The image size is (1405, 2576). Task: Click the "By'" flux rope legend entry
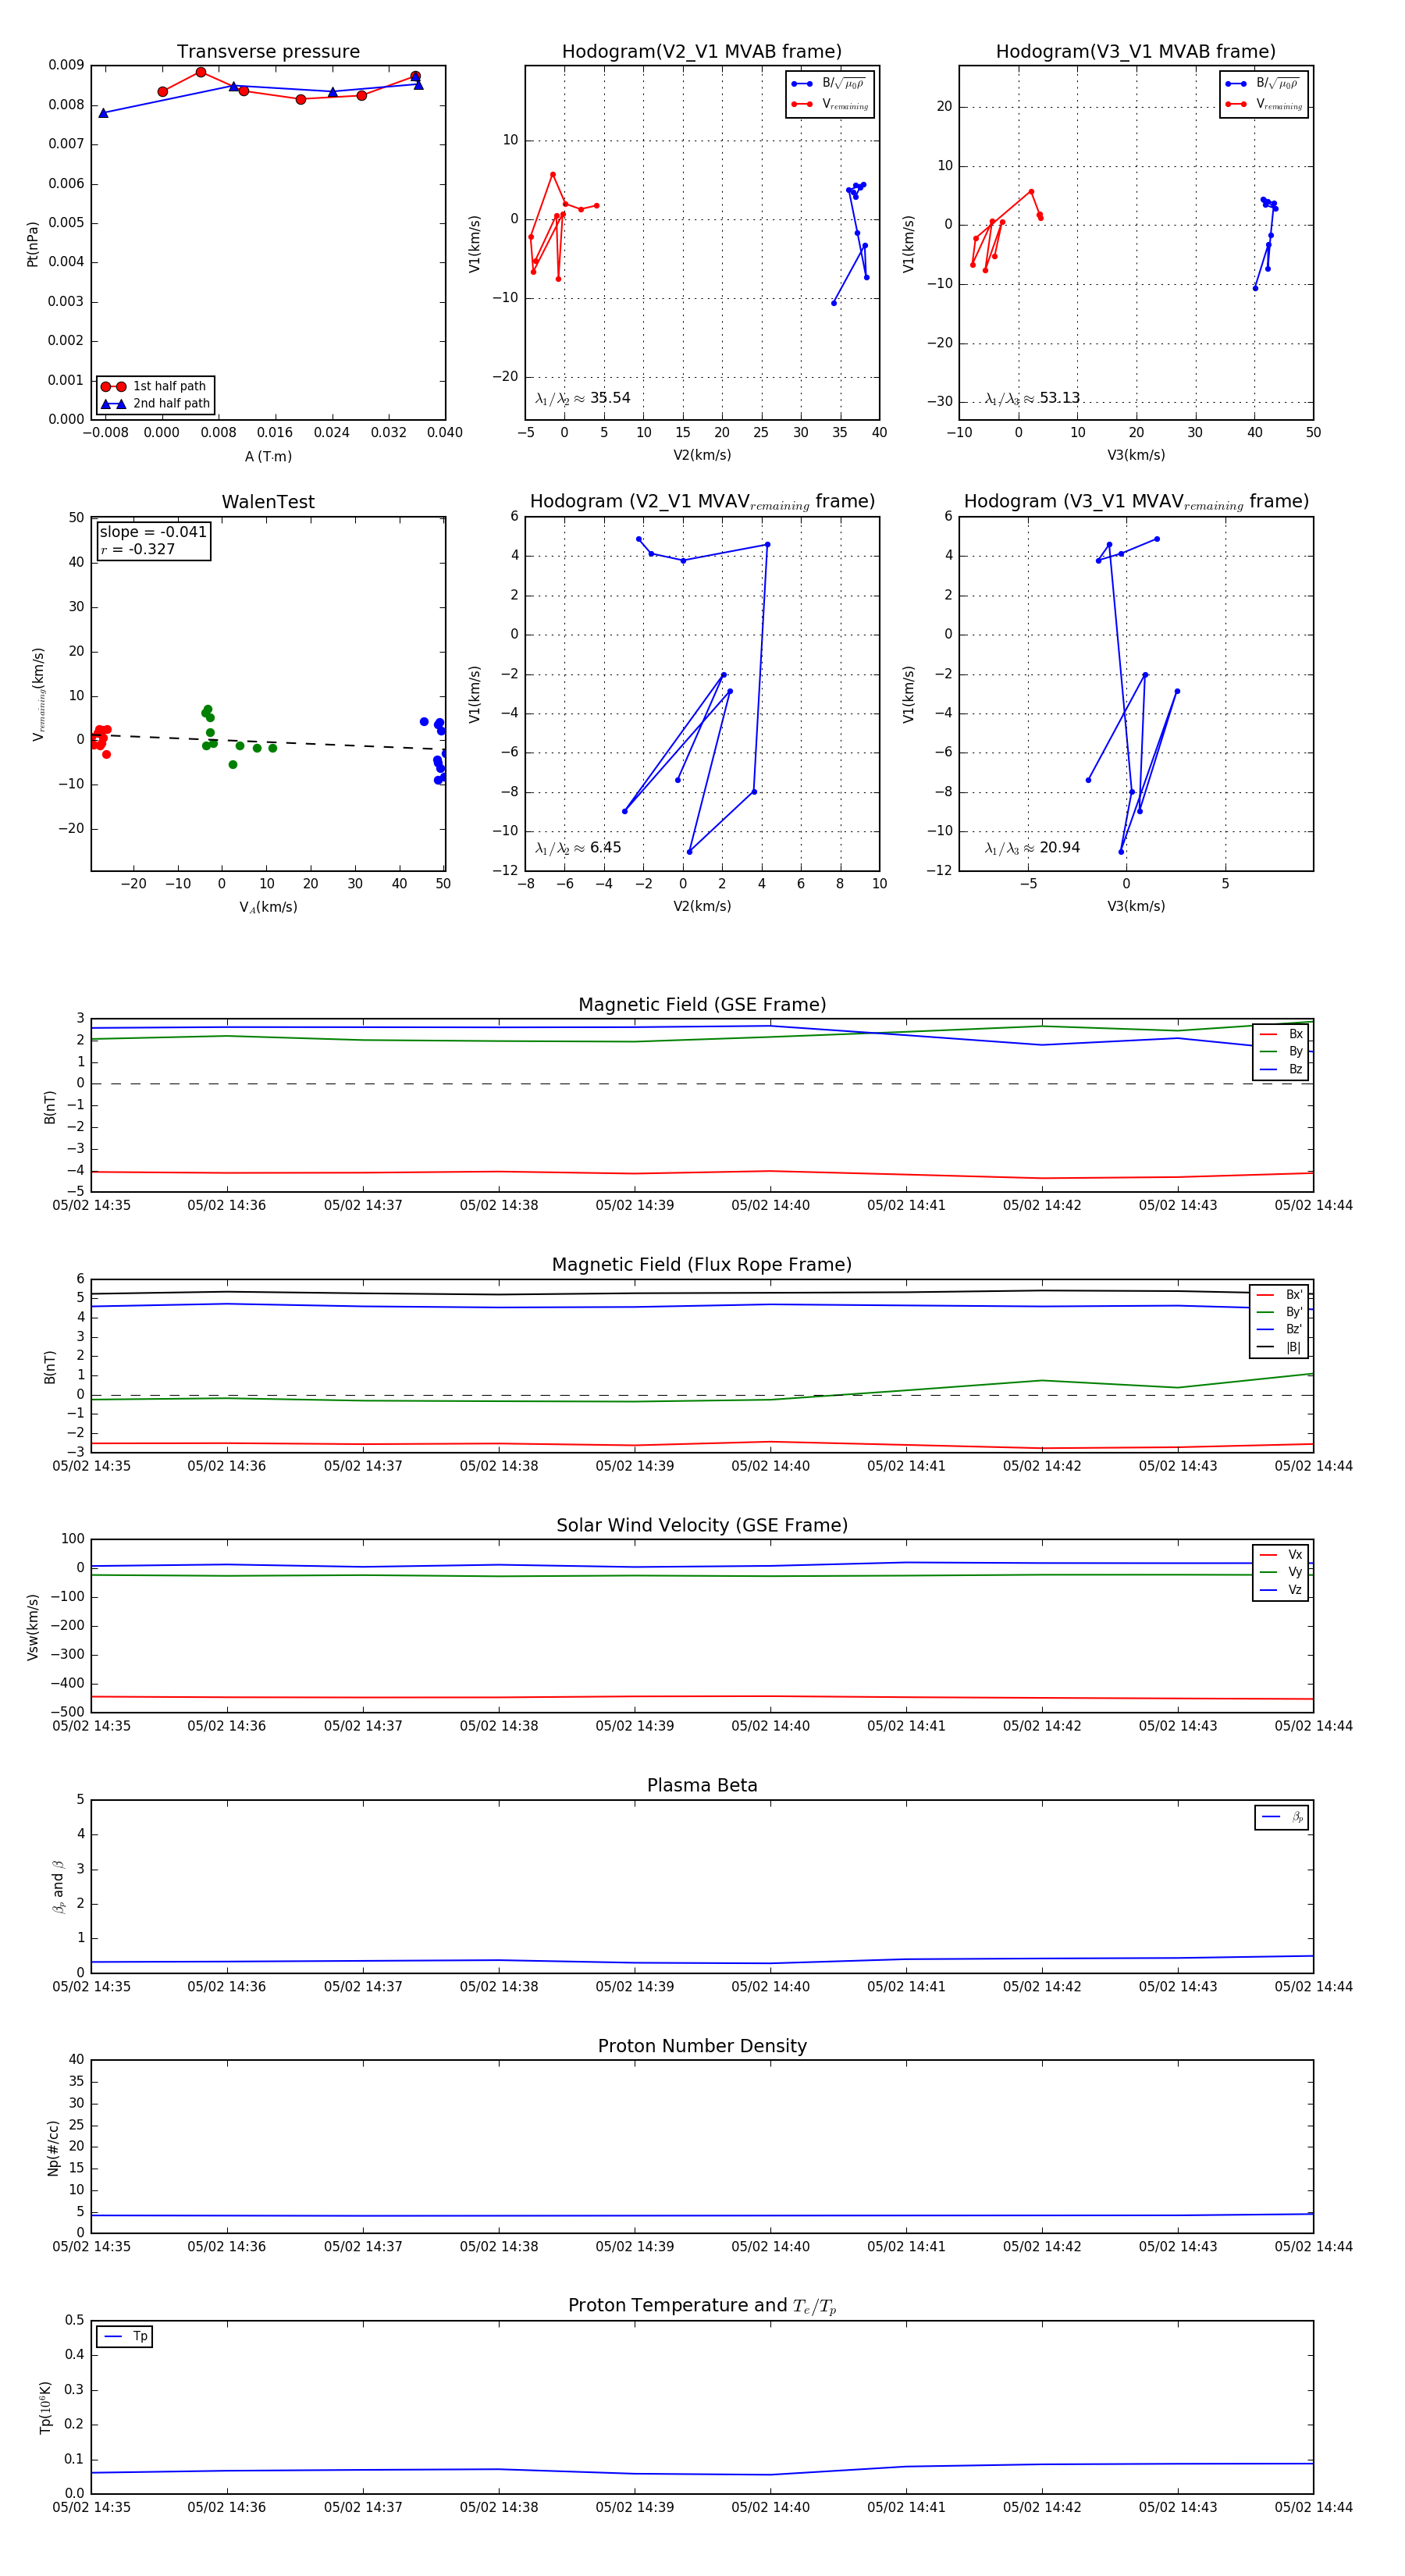1280,1312
